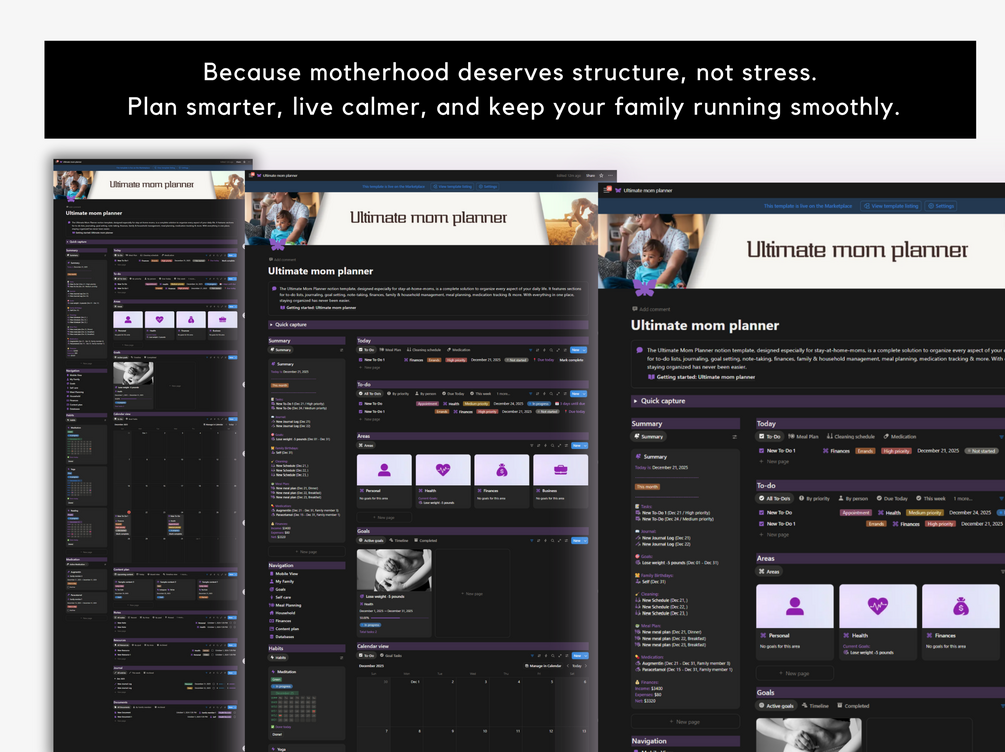Click Share in middle window top bar

tap(590, 175)
